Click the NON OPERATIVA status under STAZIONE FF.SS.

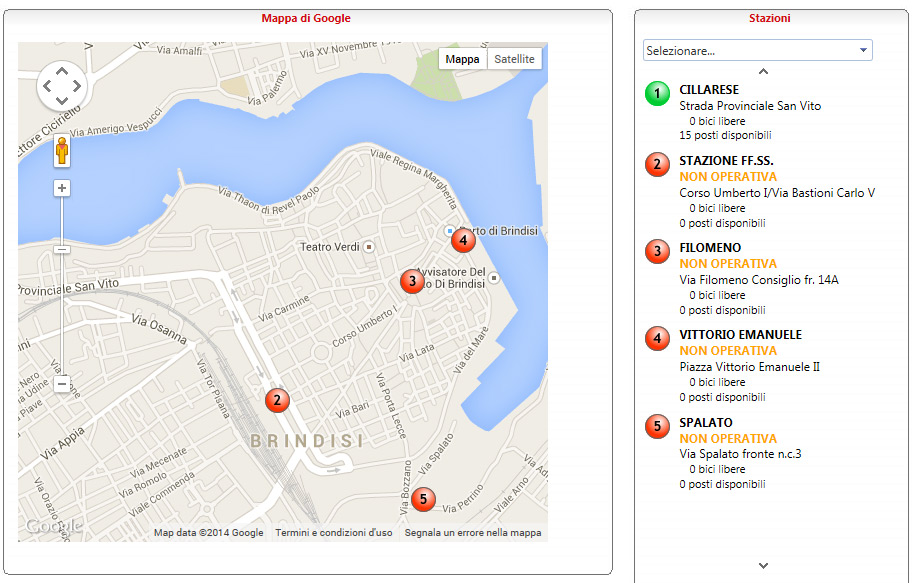point(728,177)
